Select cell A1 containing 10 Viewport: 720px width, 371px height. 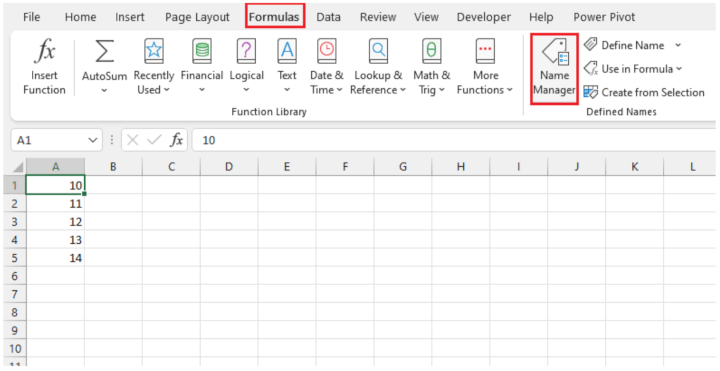click(56, 186)
